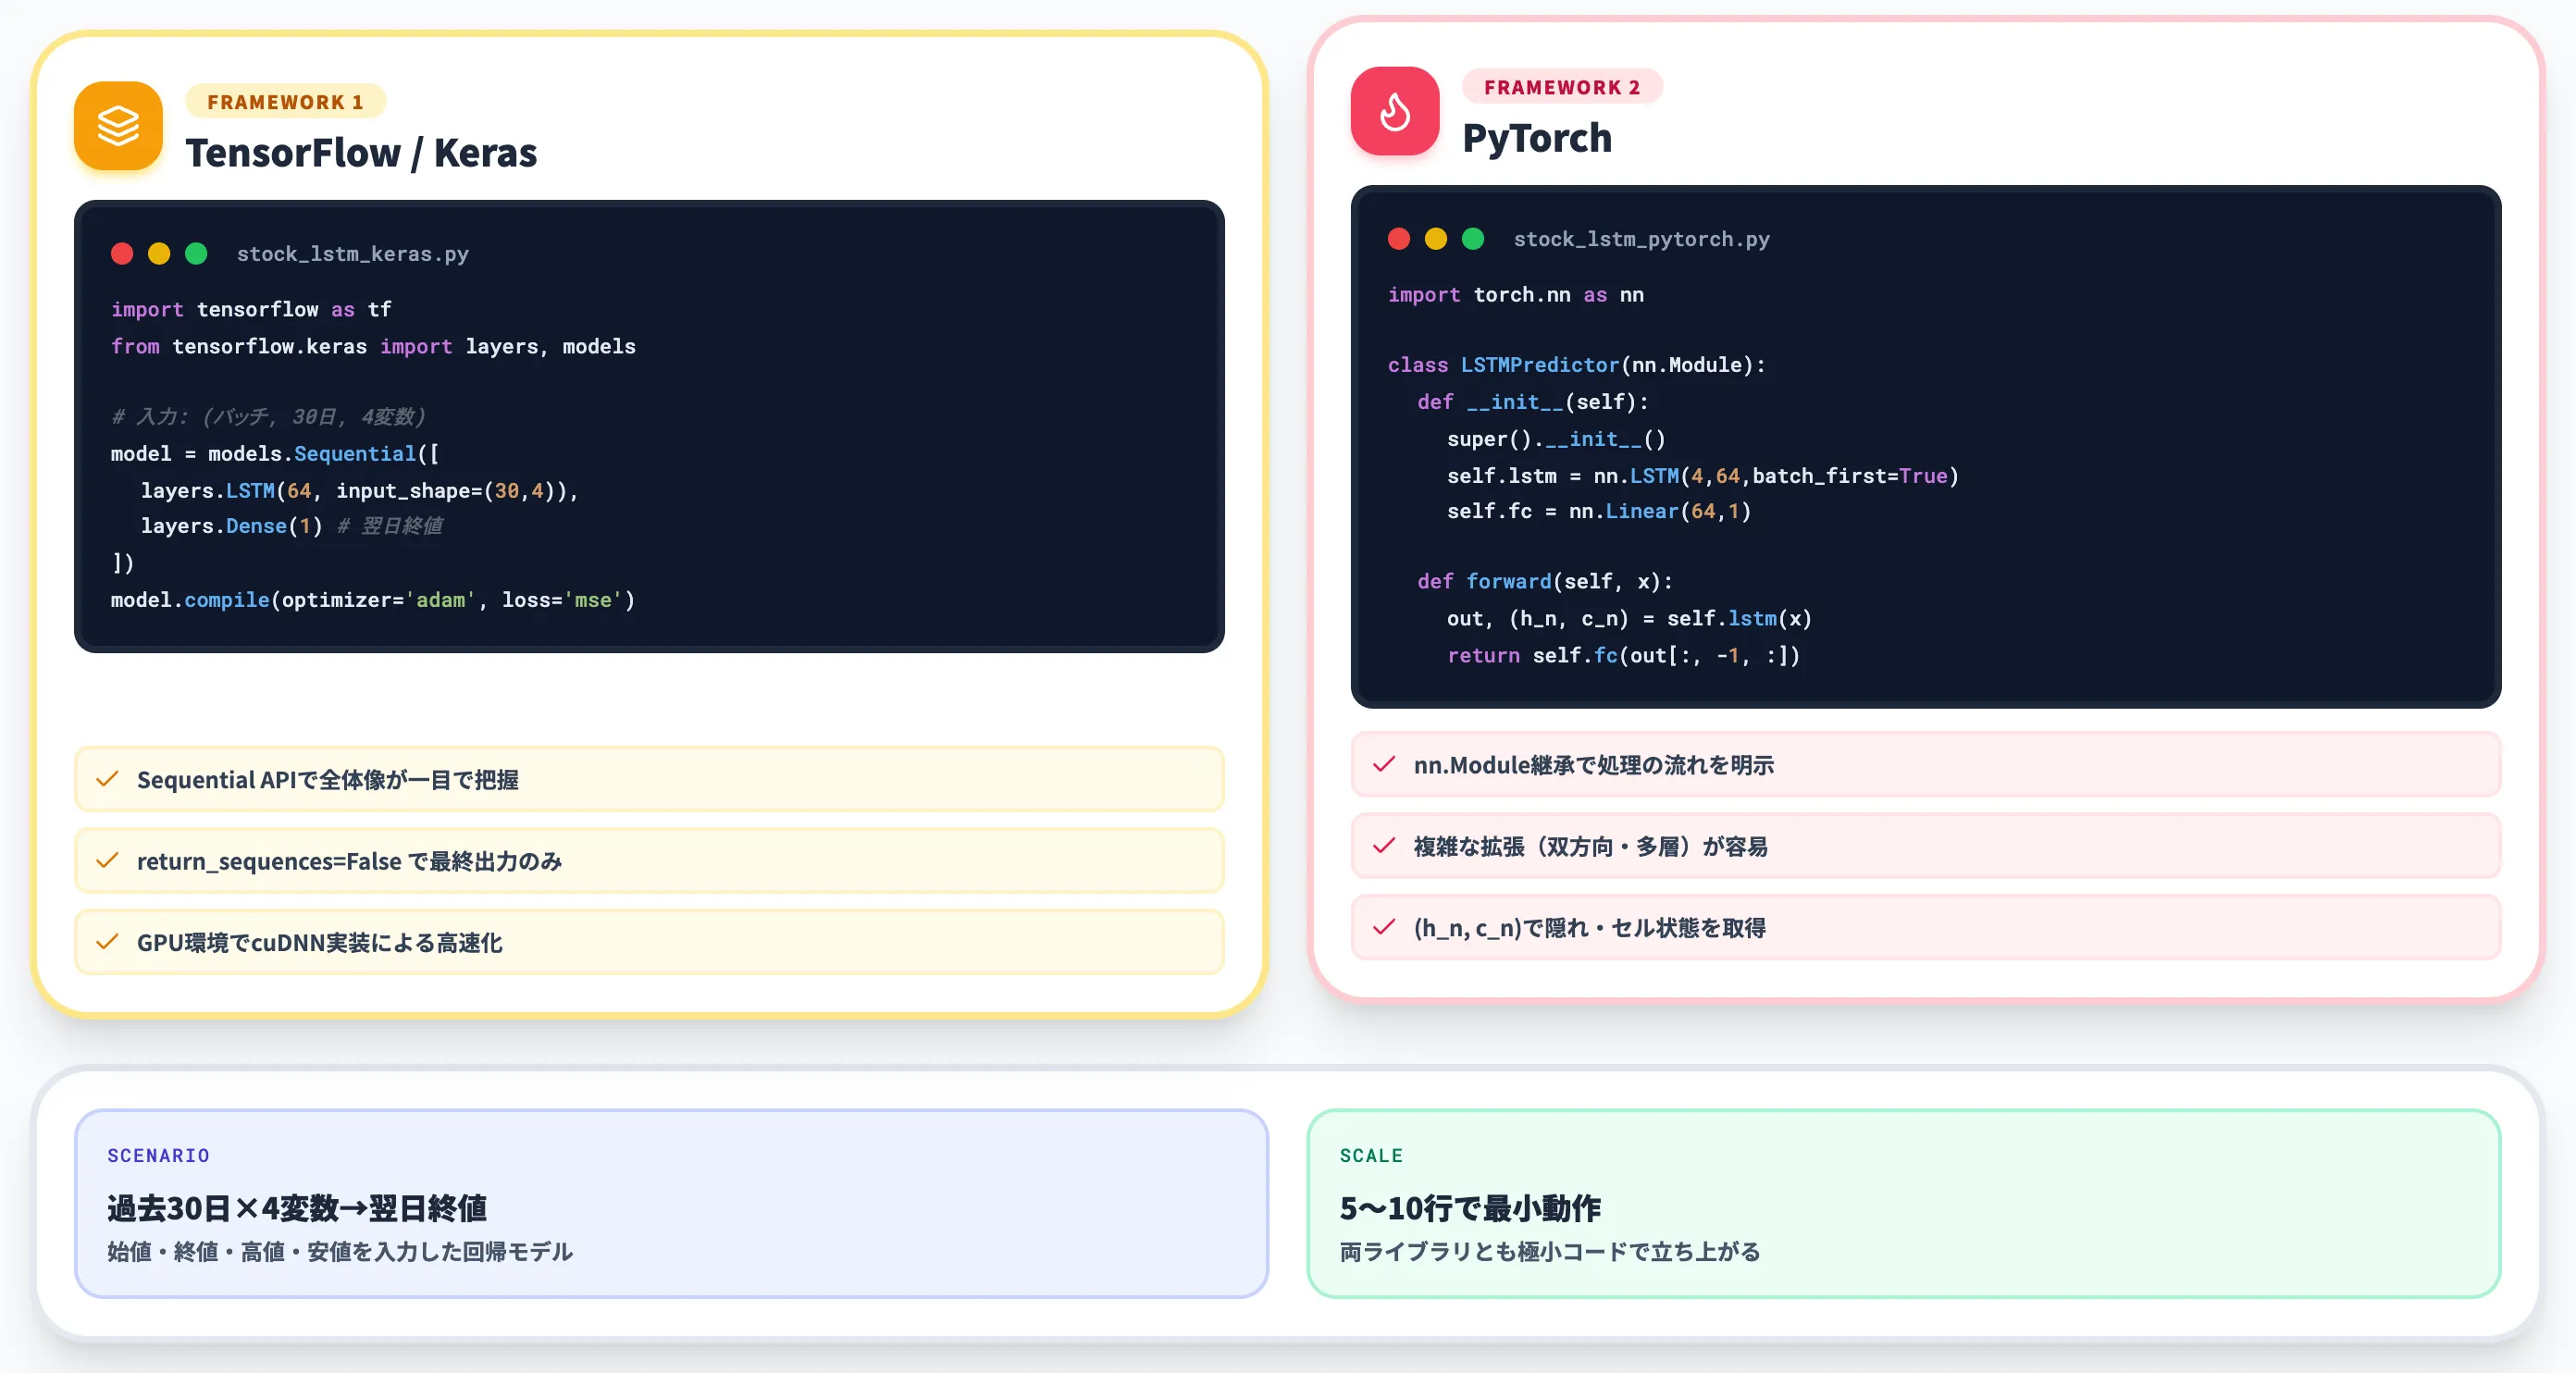This screenshot has height=1373, width=2576.
Task: Click the checkmark beside return_sequences=False
Action: click(x=107, y=861)
